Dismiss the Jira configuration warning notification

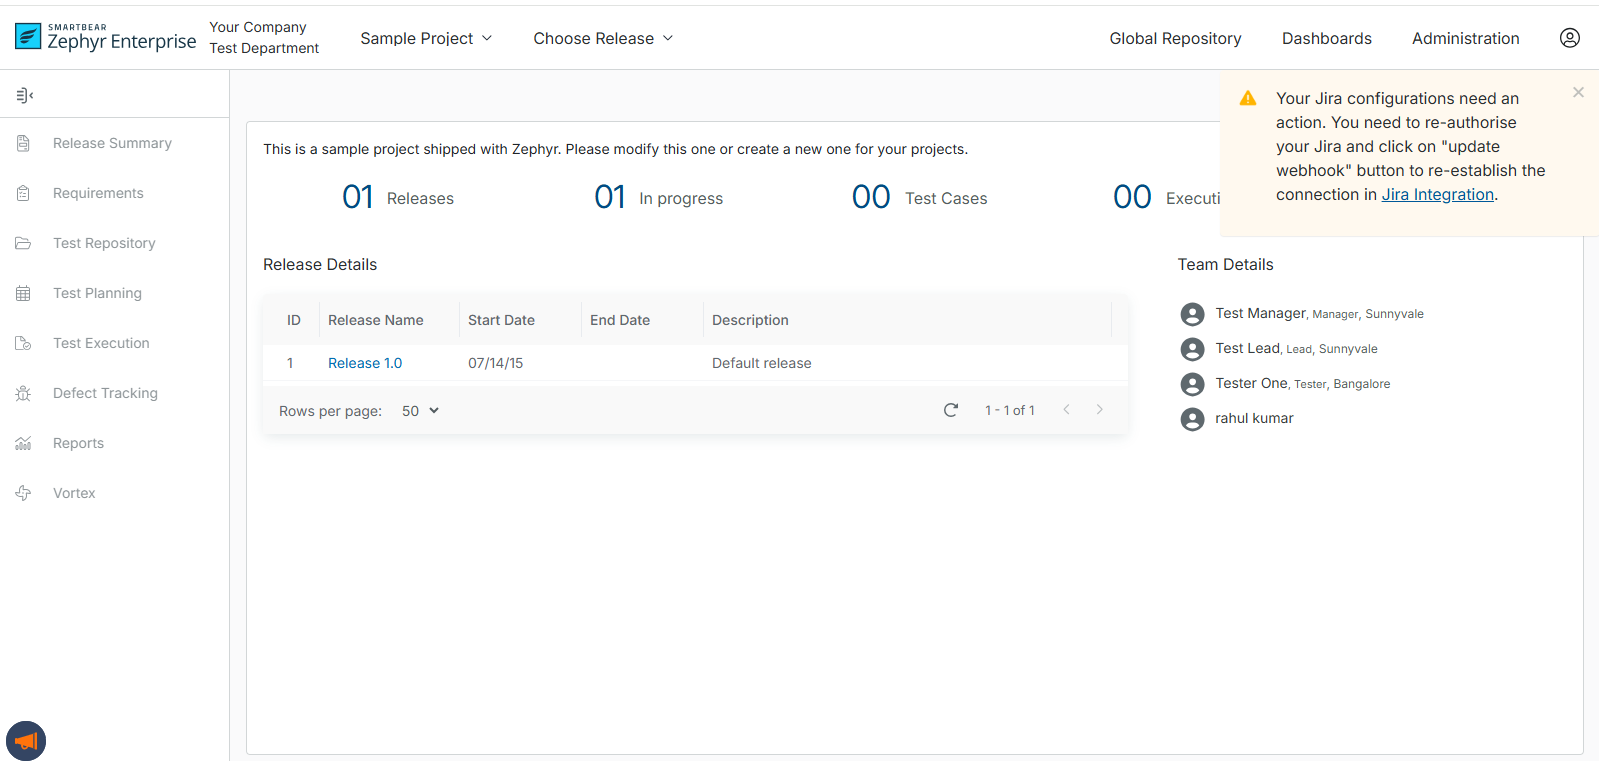pos(1578,92)
